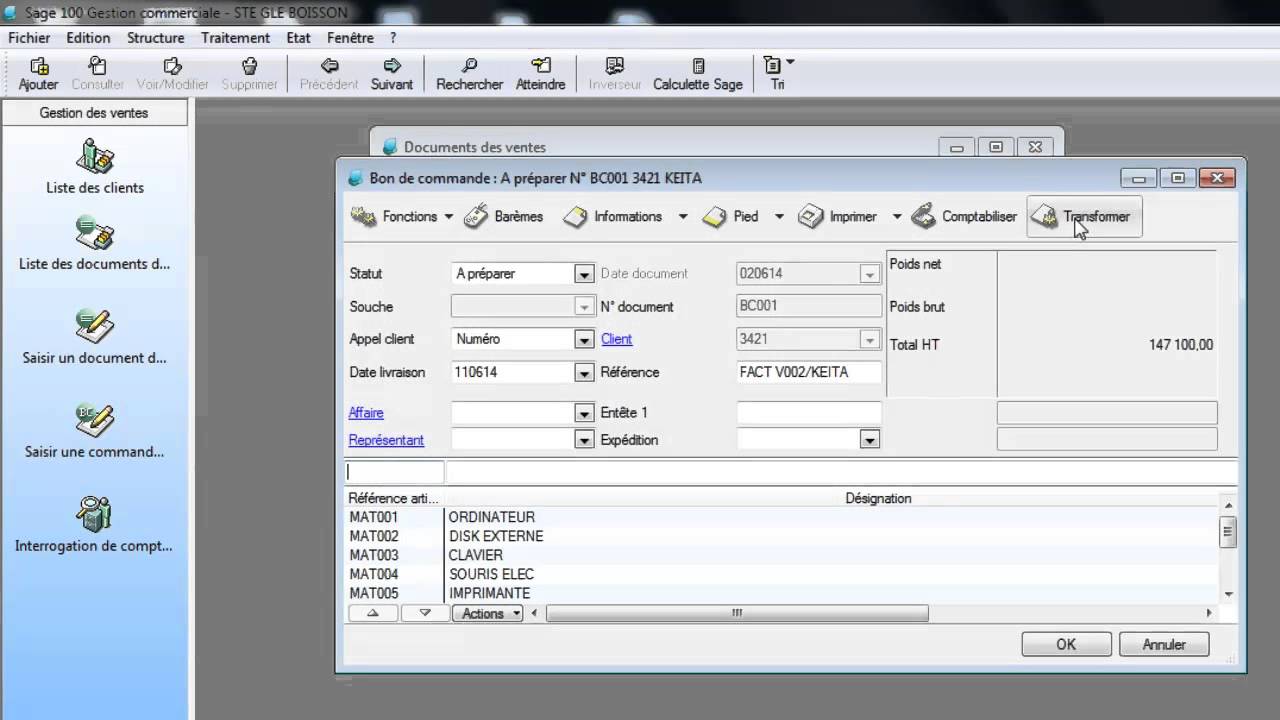Viewport: 1280px width, 720px height.
Task: Click the OK button
Action: tap(1066, 645)
